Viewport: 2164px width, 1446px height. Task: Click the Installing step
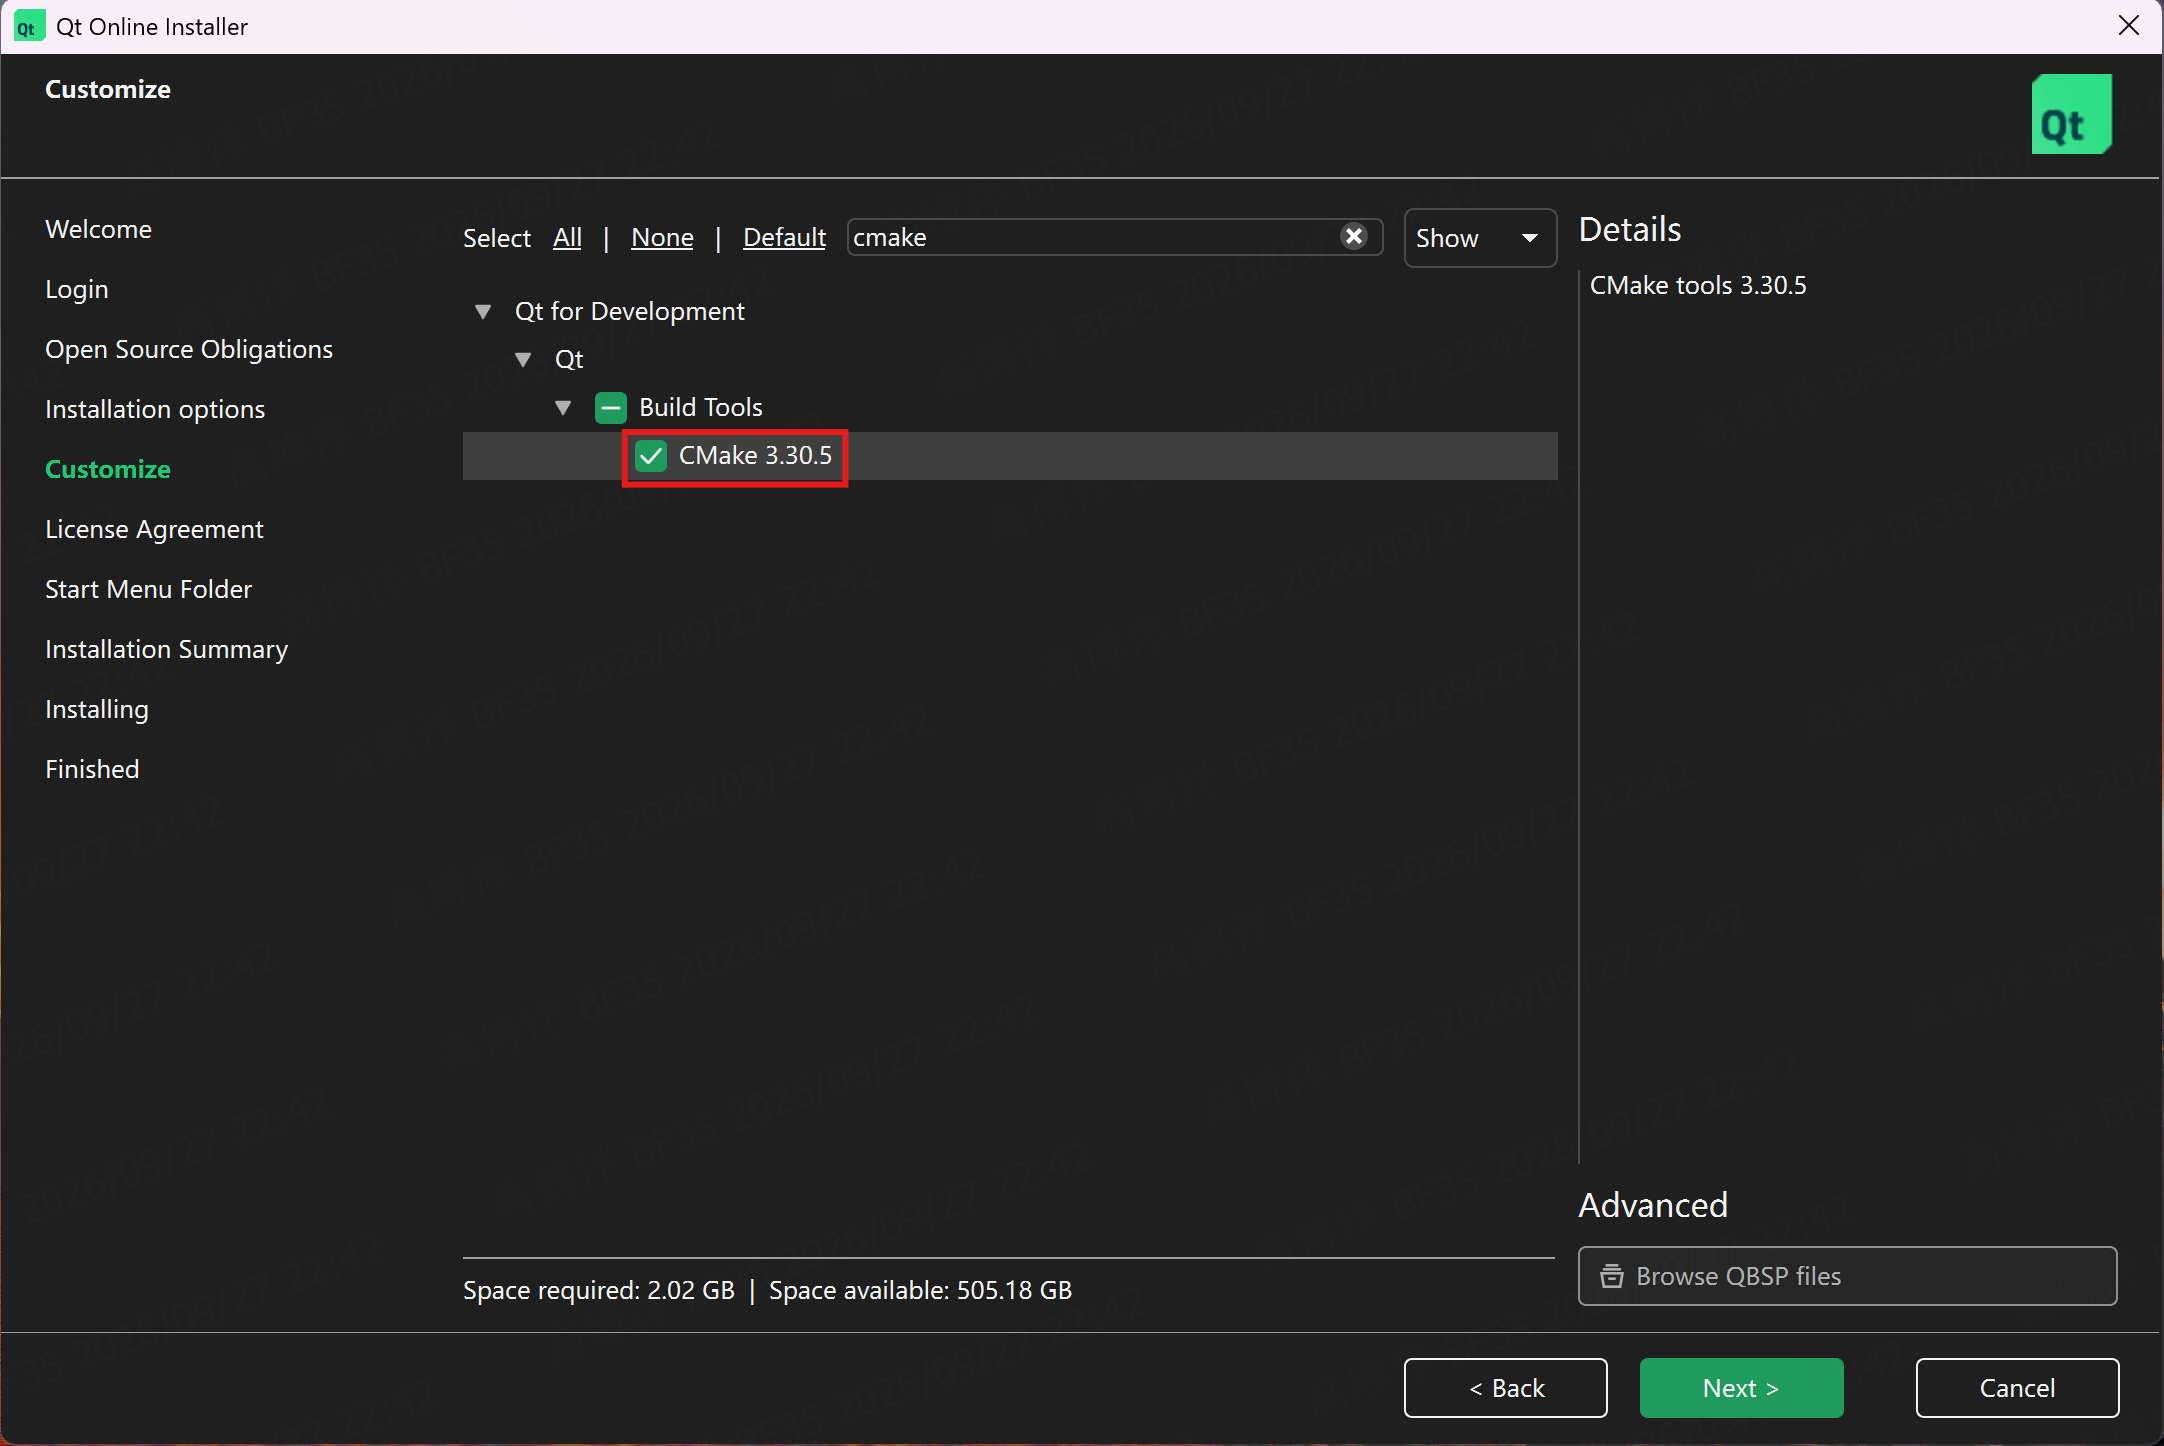tap(97, 710)
